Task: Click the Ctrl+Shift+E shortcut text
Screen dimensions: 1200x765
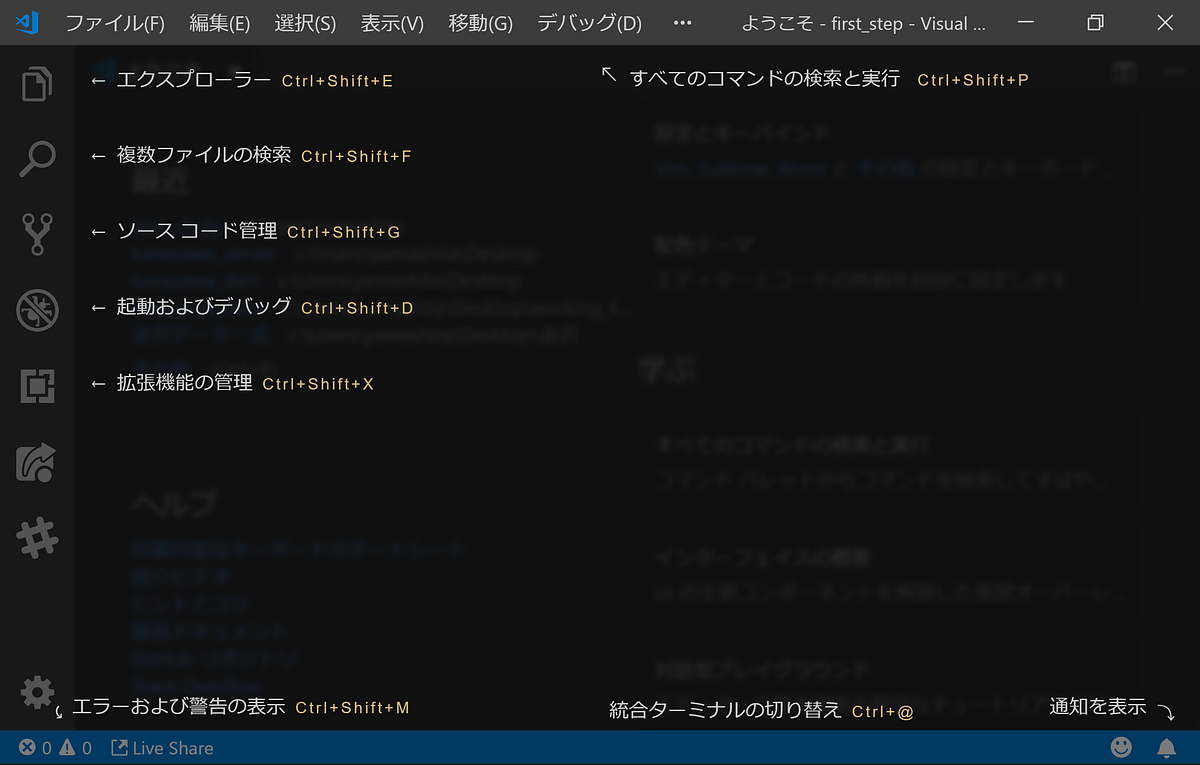Action: (x=337, y=81)
